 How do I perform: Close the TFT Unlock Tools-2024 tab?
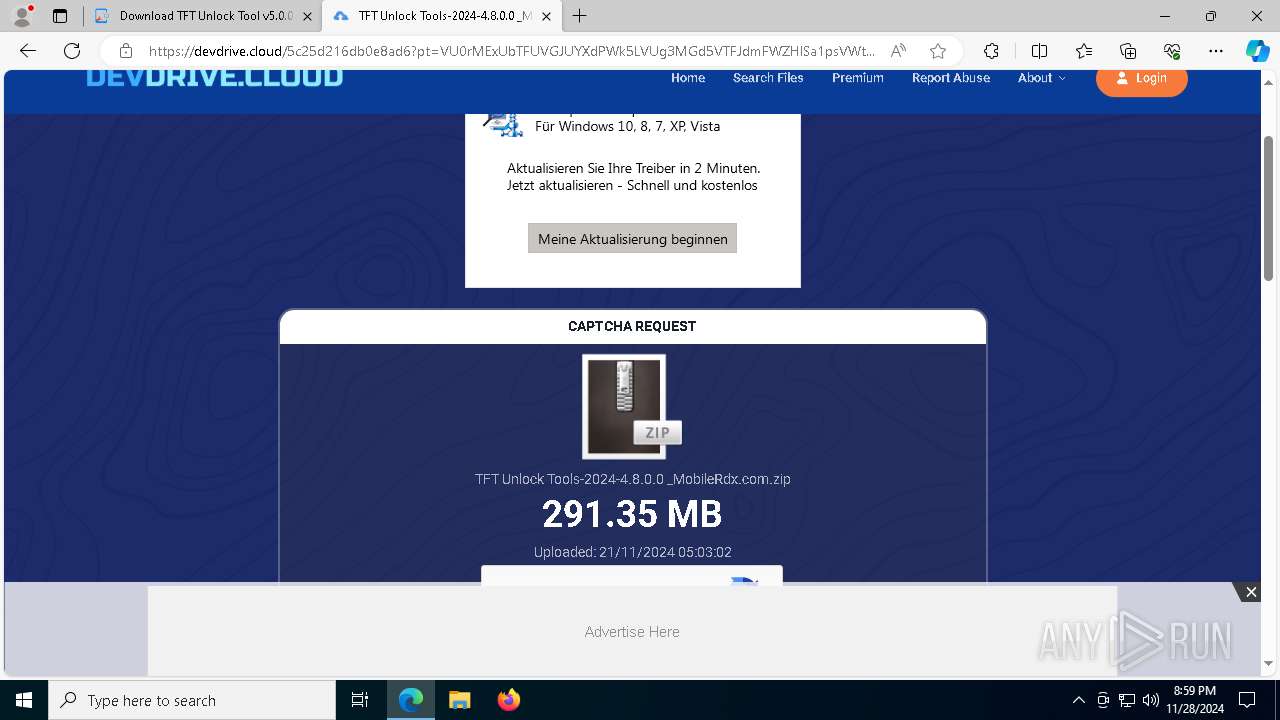tap(546, 16)
